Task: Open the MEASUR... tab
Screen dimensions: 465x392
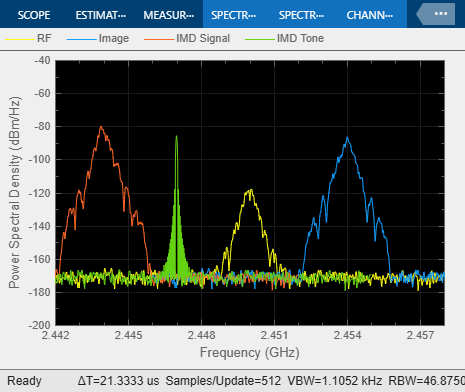Action: point(169,15)
